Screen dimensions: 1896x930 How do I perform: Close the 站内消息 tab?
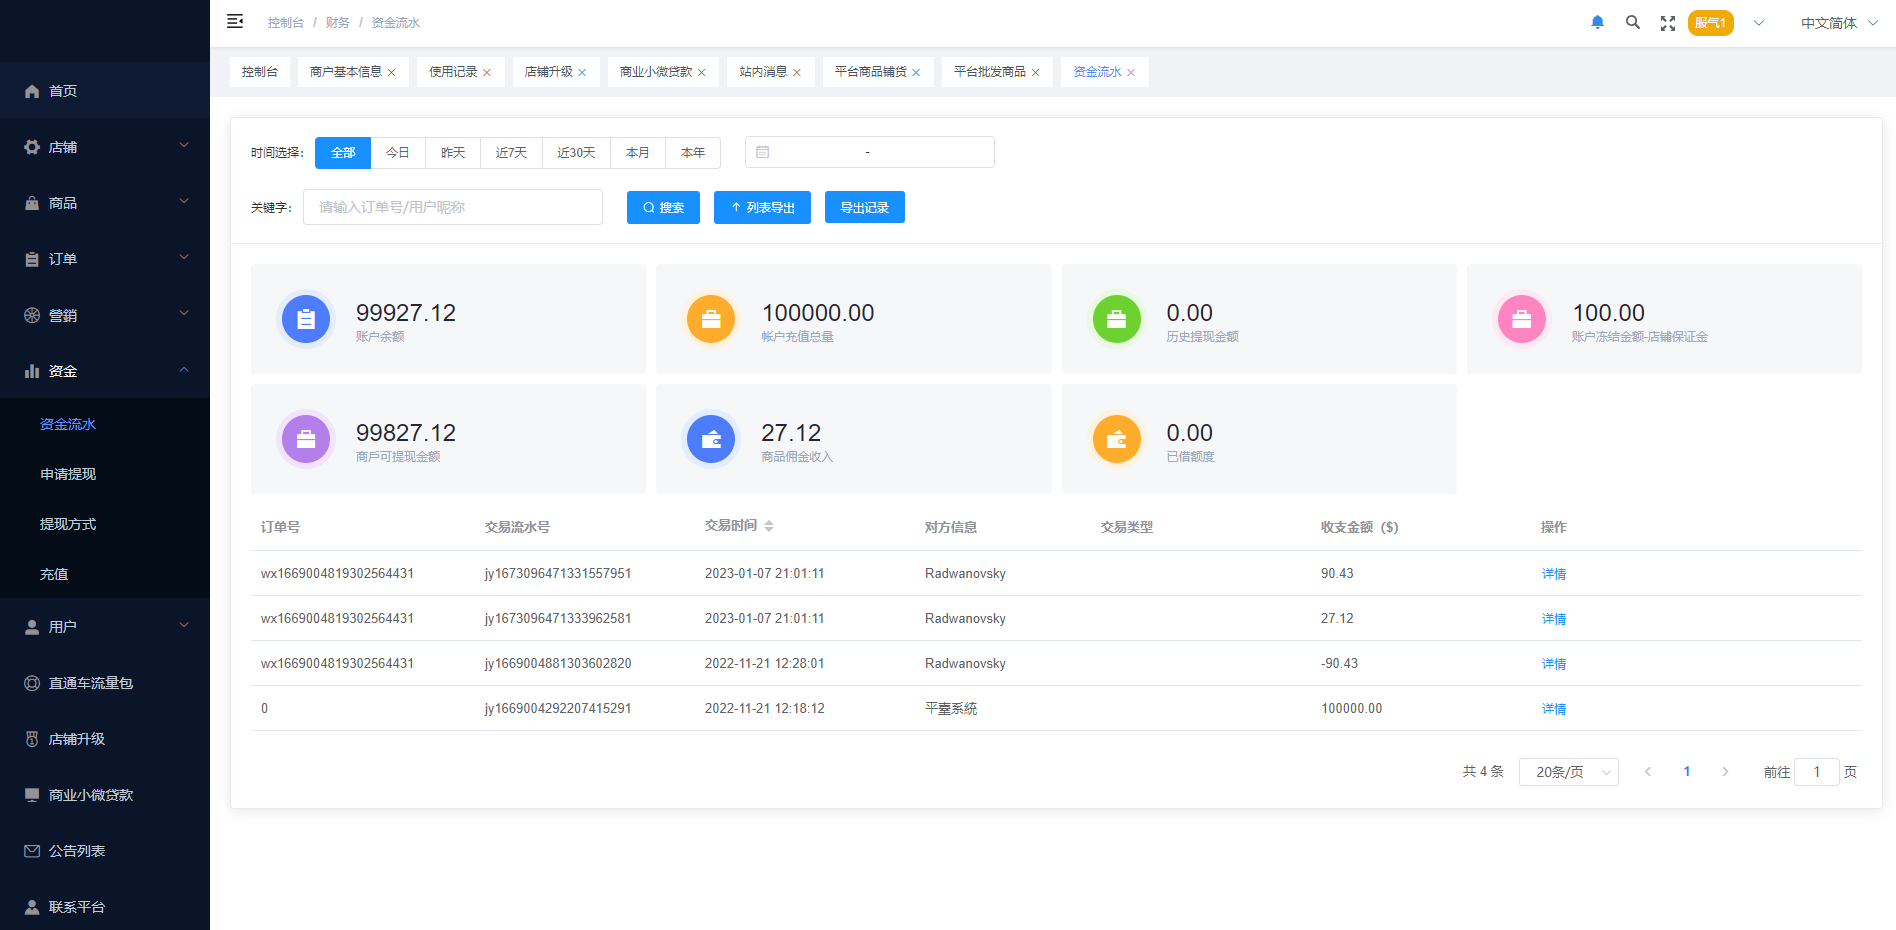click(797, 72)
